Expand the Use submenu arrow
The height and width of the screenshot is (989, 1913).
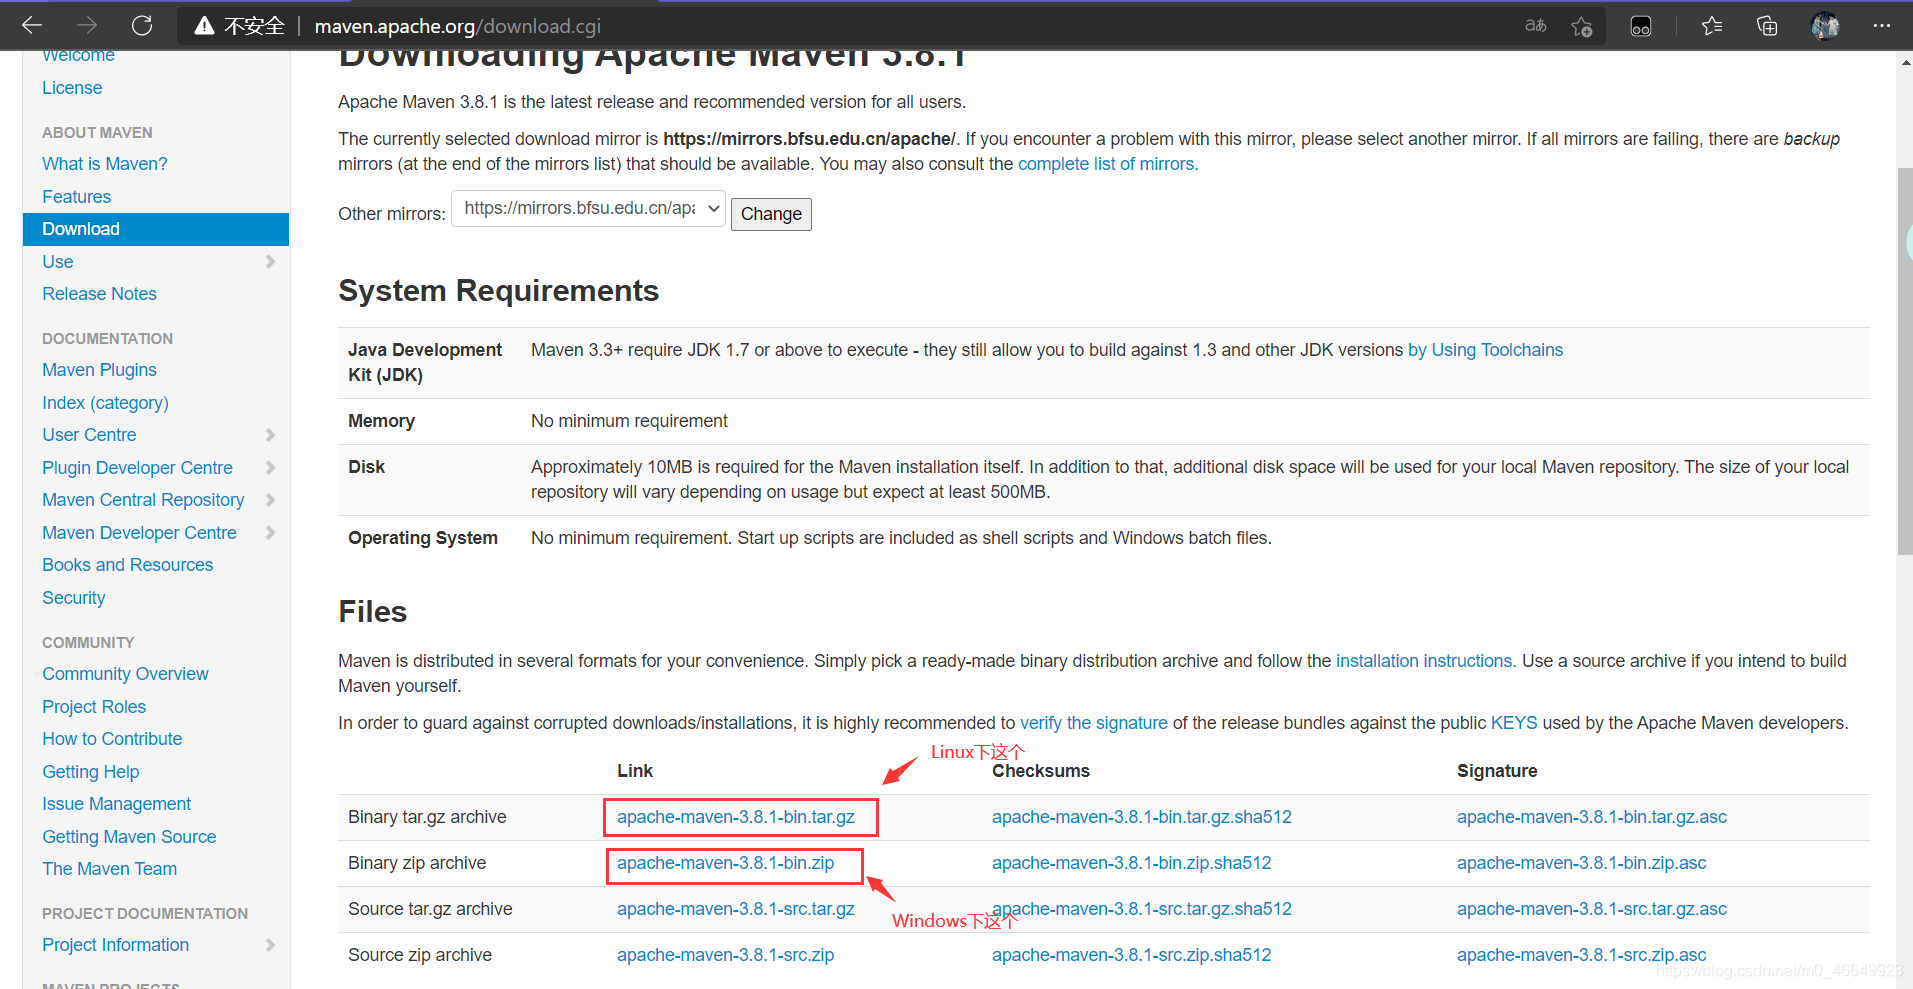coord(270,262)
